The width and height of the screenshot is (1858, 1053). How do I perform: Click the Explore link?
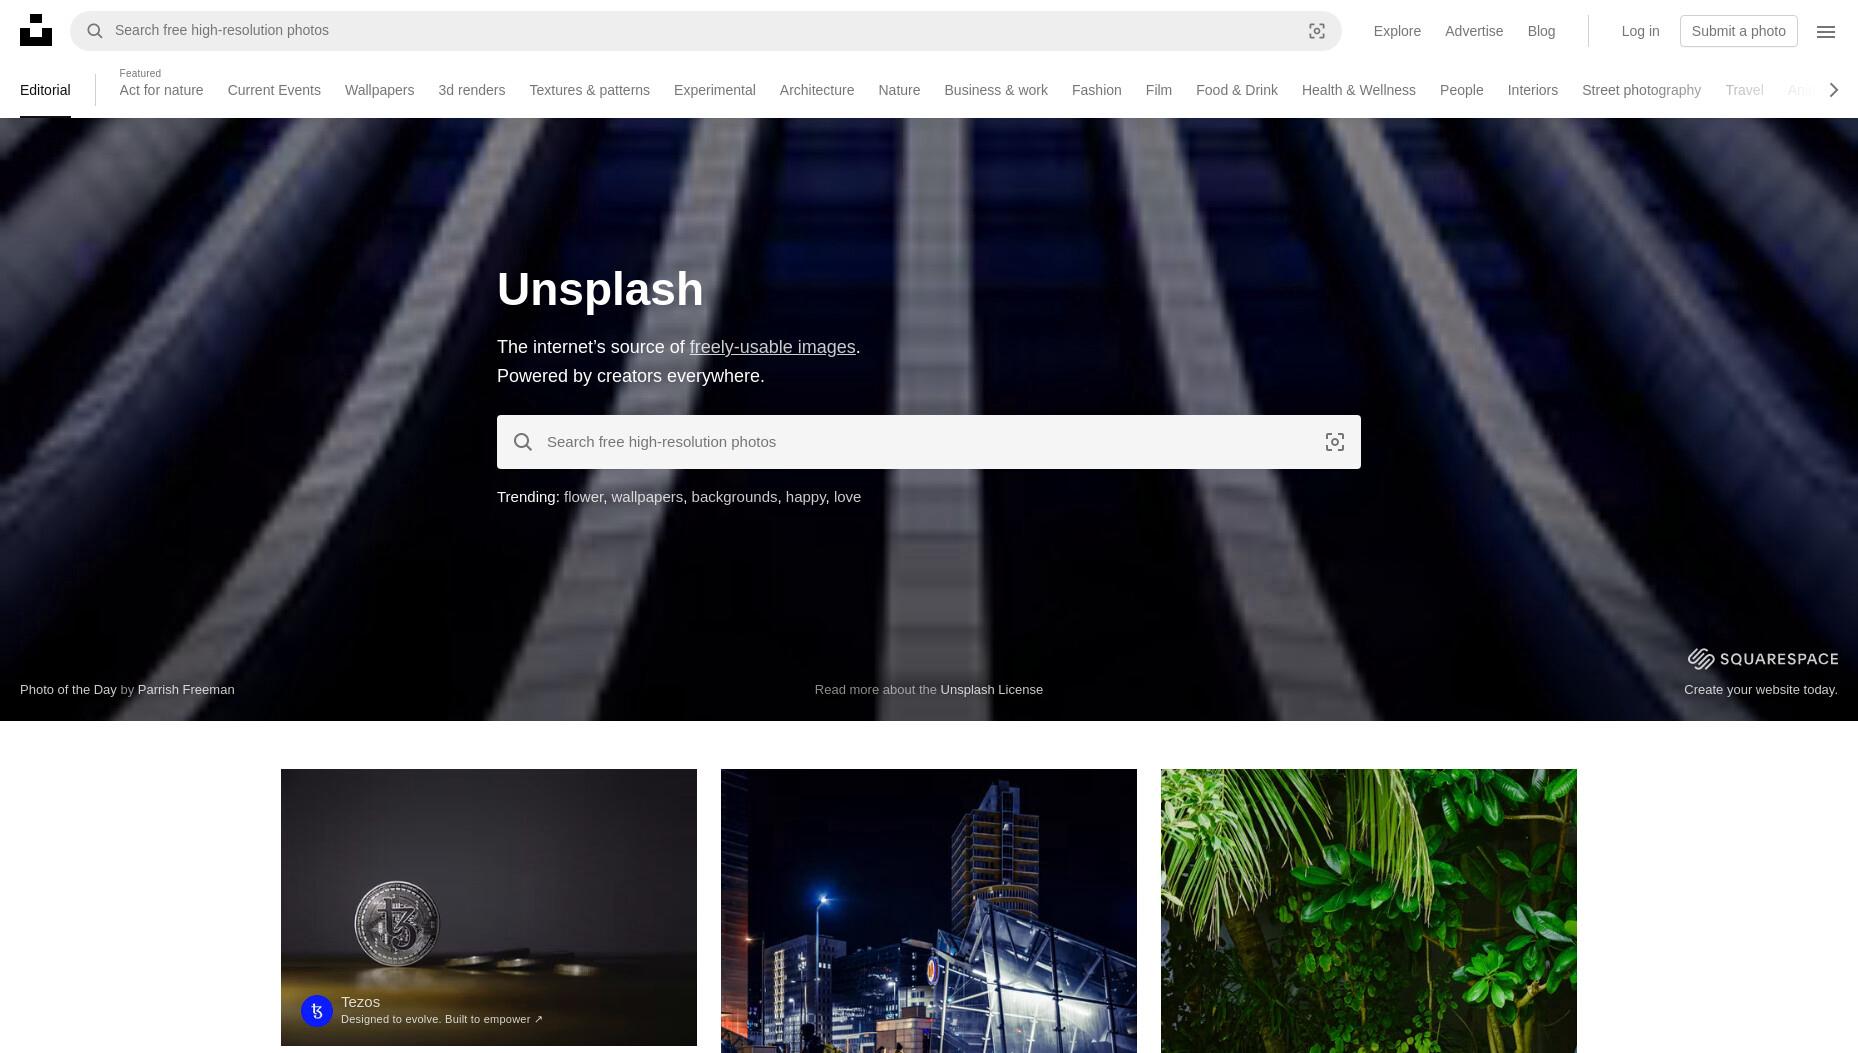1397,31
